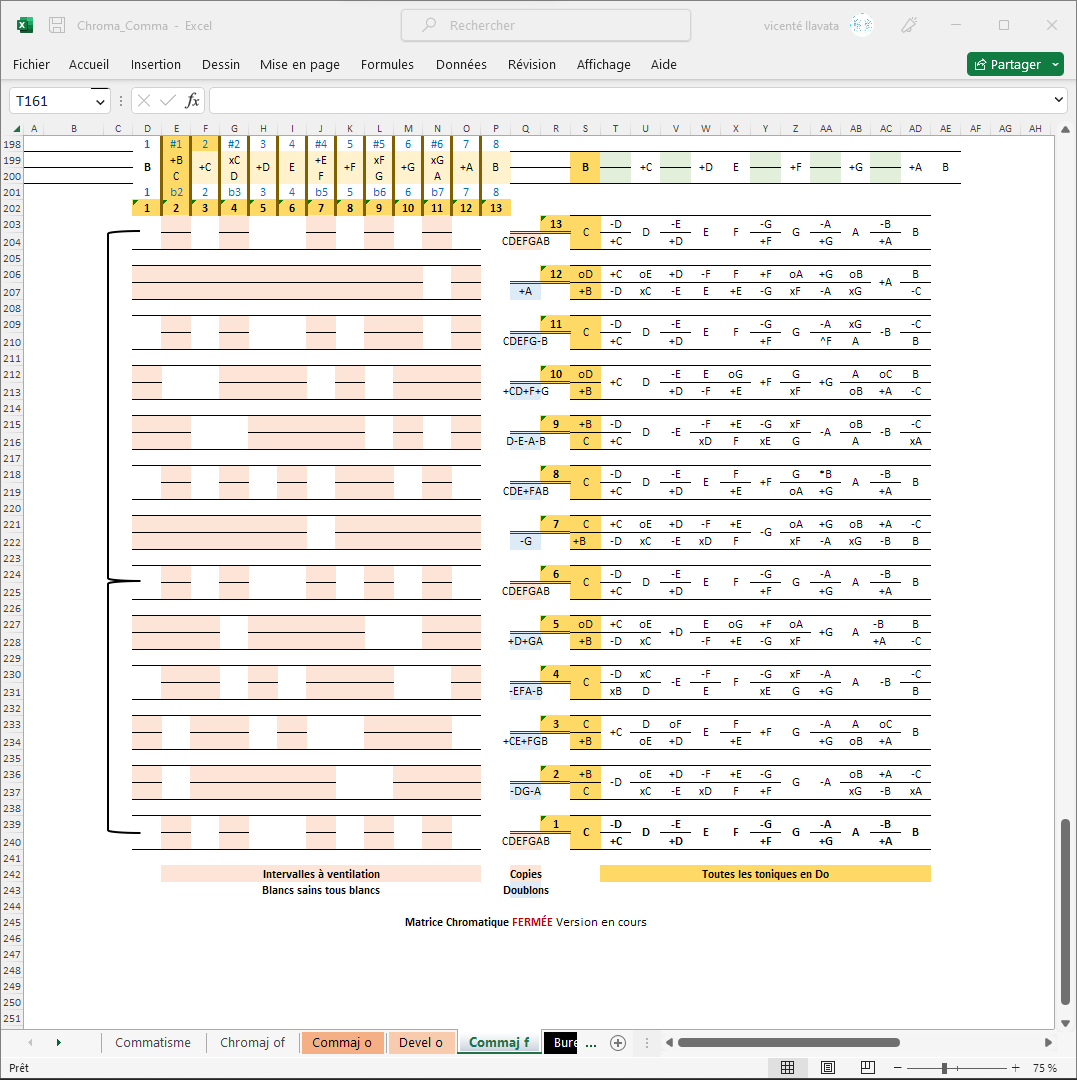Screen dimensions: 1077x1080
Task: Open the Name Box dropdown arrow
Action: (100, 101)
